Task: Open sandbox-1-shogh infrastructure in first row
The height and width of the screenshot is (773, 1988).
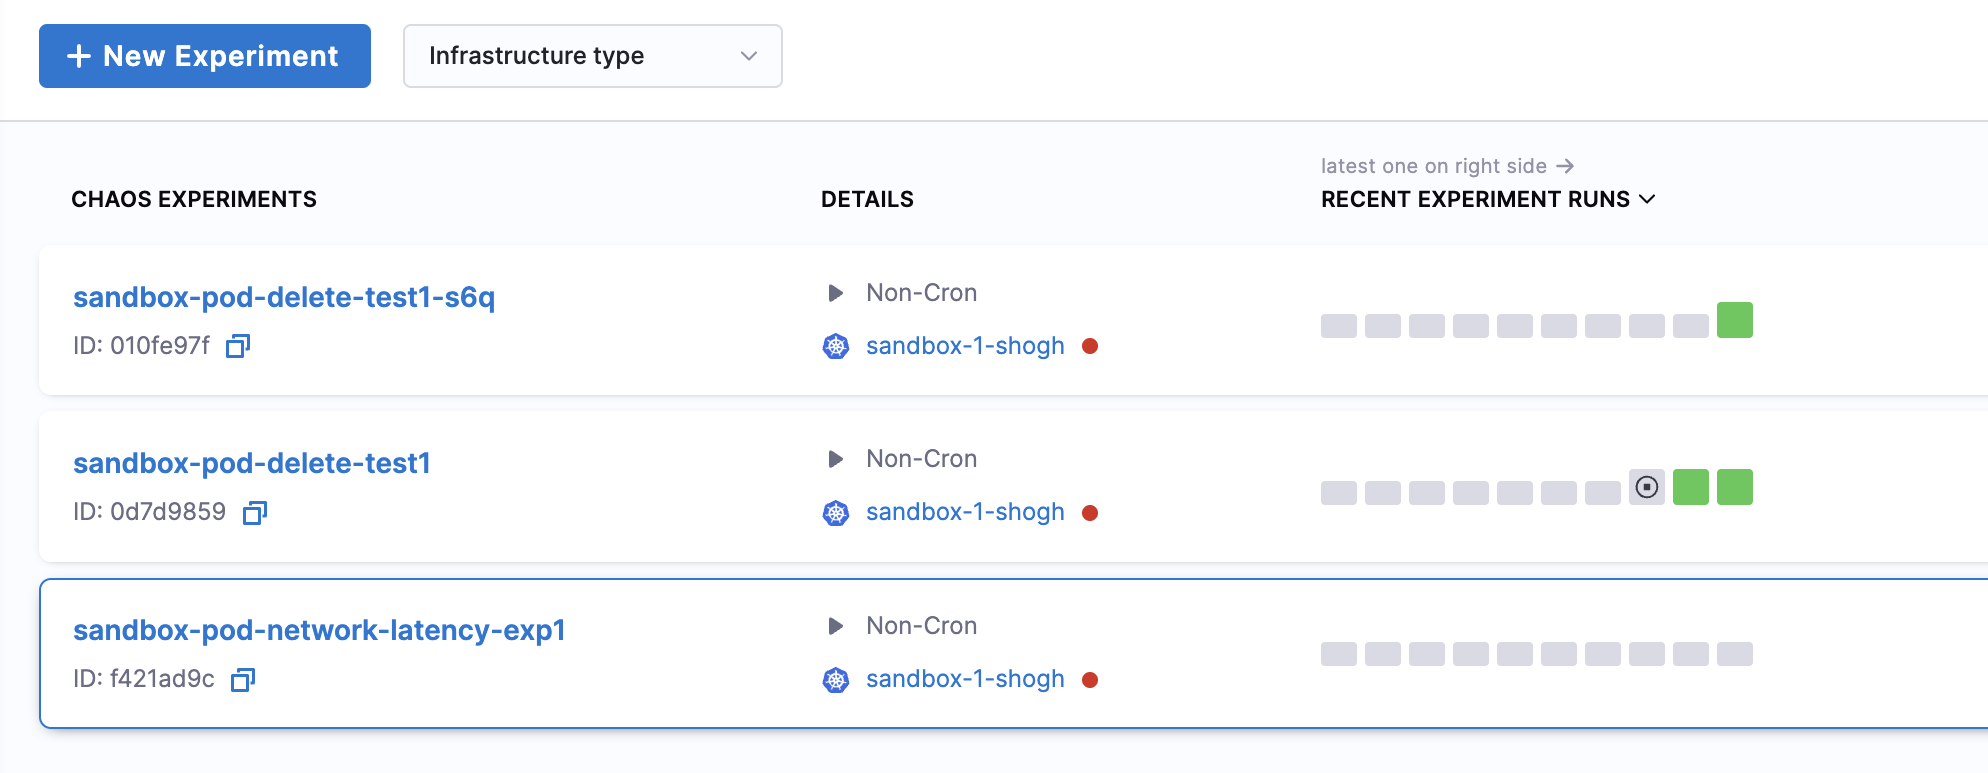Action: pyautogui.click(x=964, y=346)
